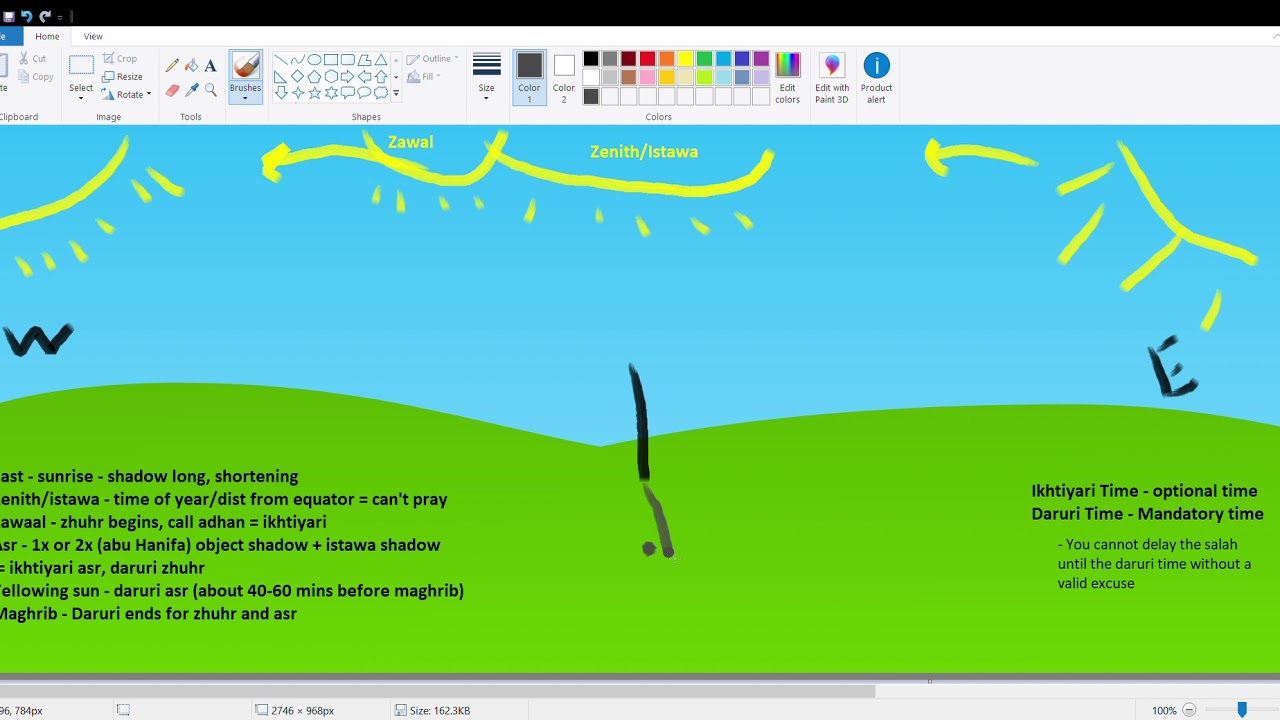Select the Color picker eyedropper tool
This screenshot has width=1280, height=720.
click(191, 90)
